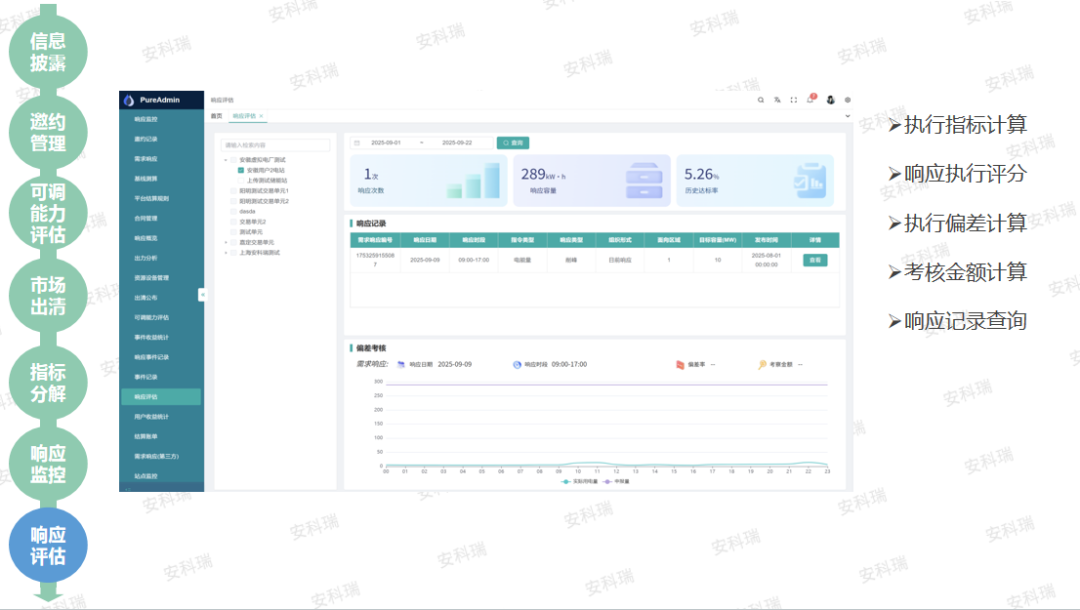The image size is (1080, 610).
Task: Click the 响应日期 calendar icon in 偏差考核
Action: [x=401, y=364]
